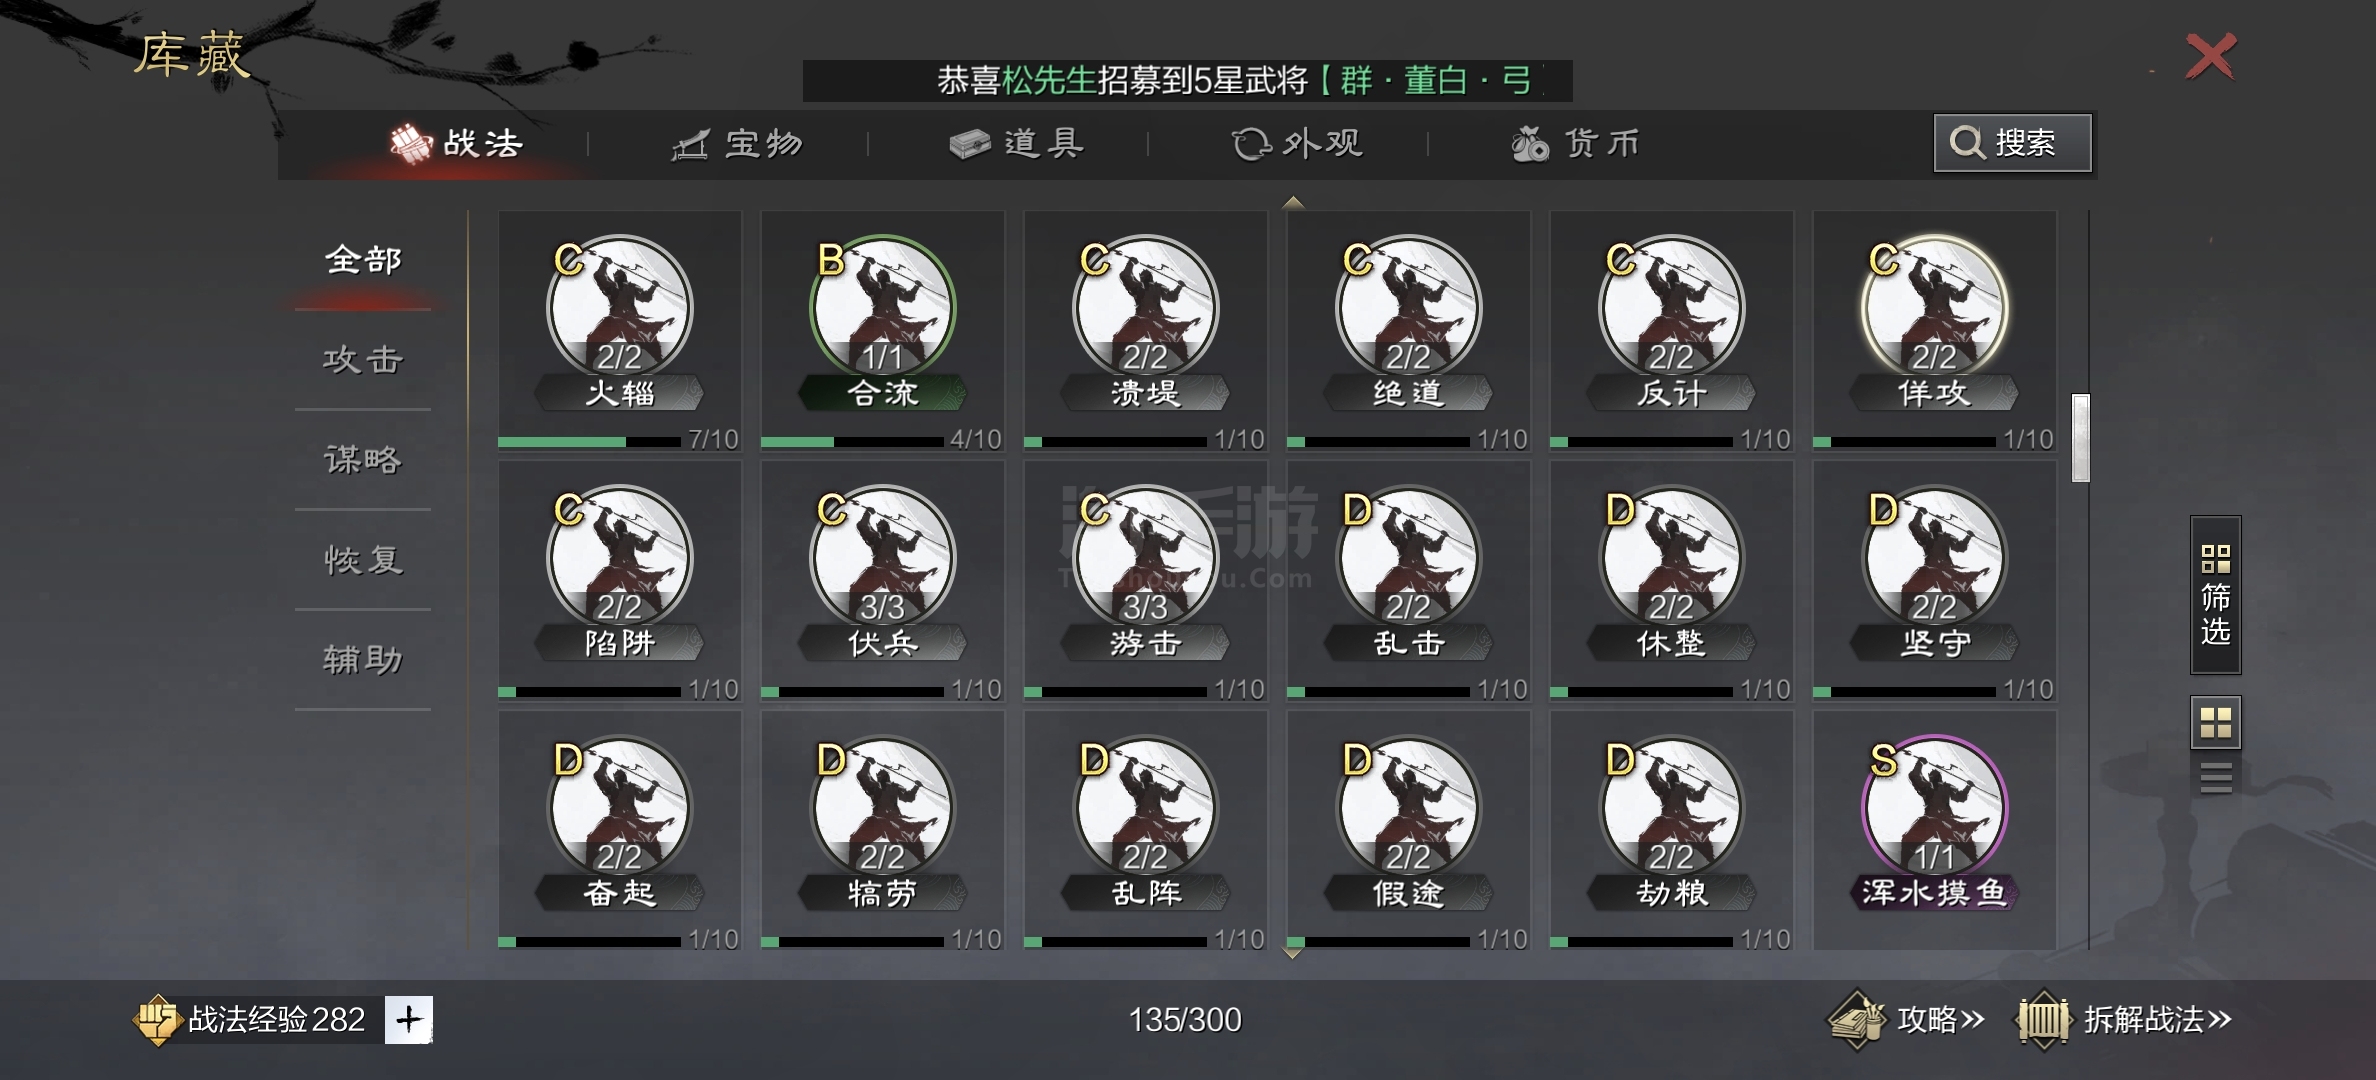
Task: Switch to list view layout
Action: pos(2215,777)
